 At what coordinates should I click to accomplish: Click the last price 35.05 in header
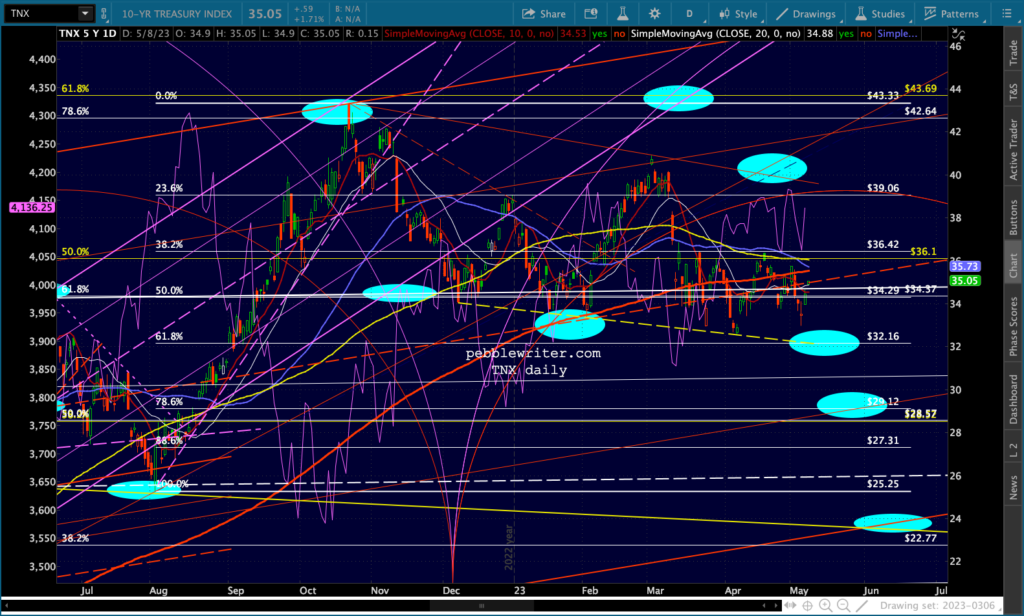pos(264,14)
